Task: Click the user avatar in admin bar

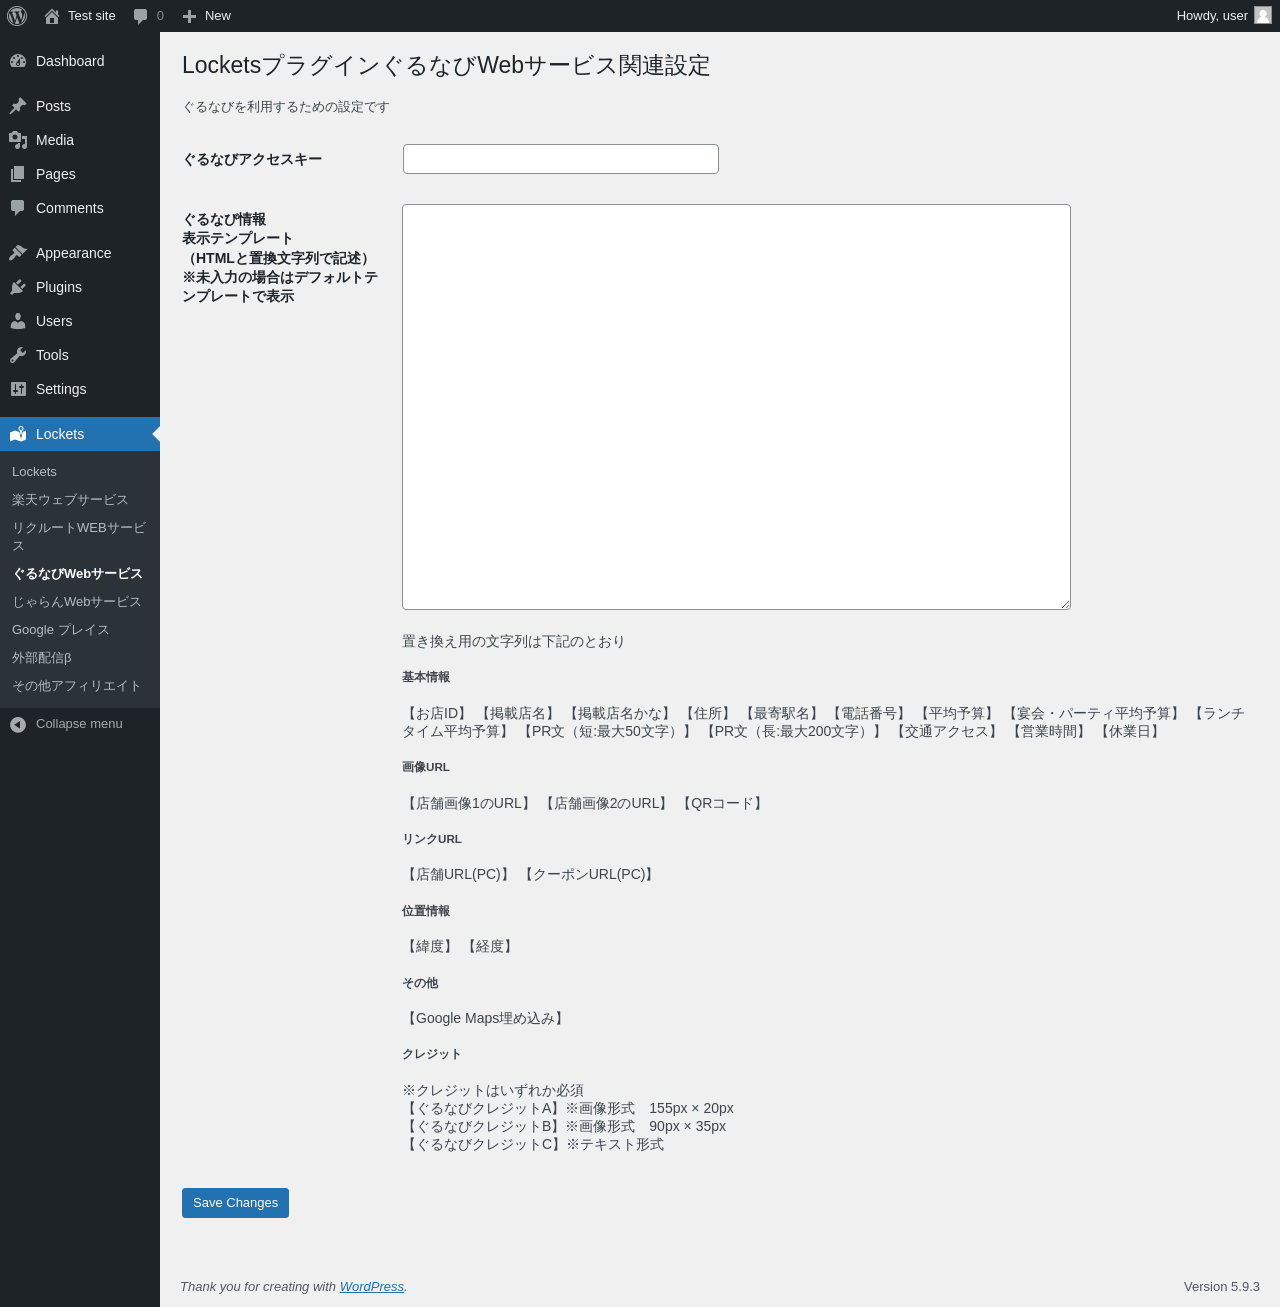Action: 1263,15
